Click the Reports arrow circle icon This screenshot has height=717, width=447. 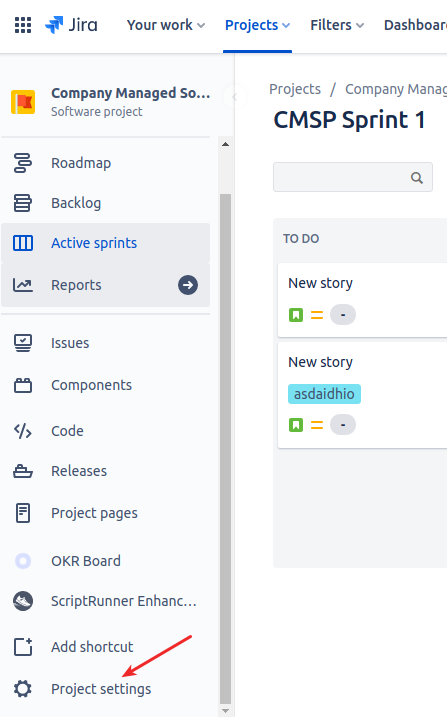(x=188, y=285)
